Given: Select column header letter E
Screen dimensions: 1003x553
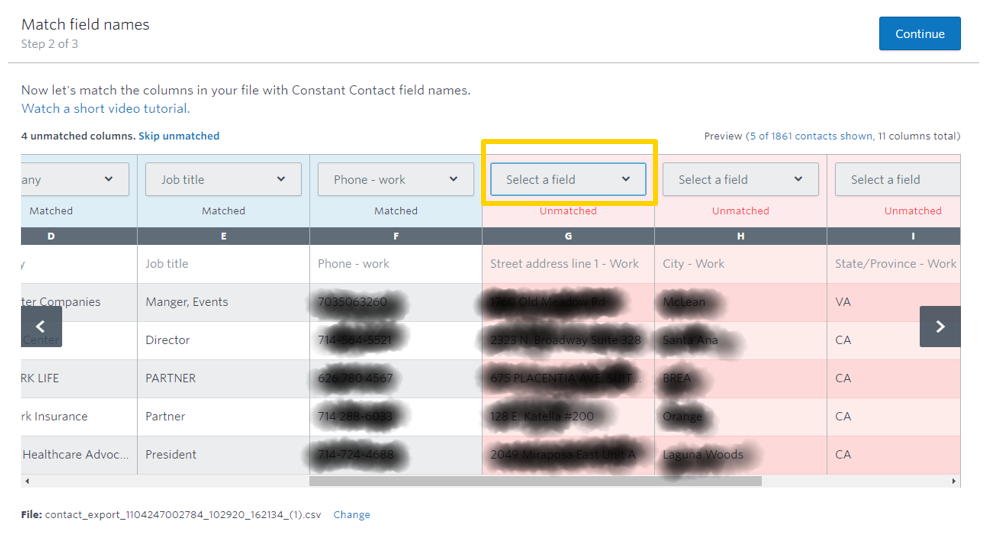Looking at the screenshot, I should tap(223, 236).
